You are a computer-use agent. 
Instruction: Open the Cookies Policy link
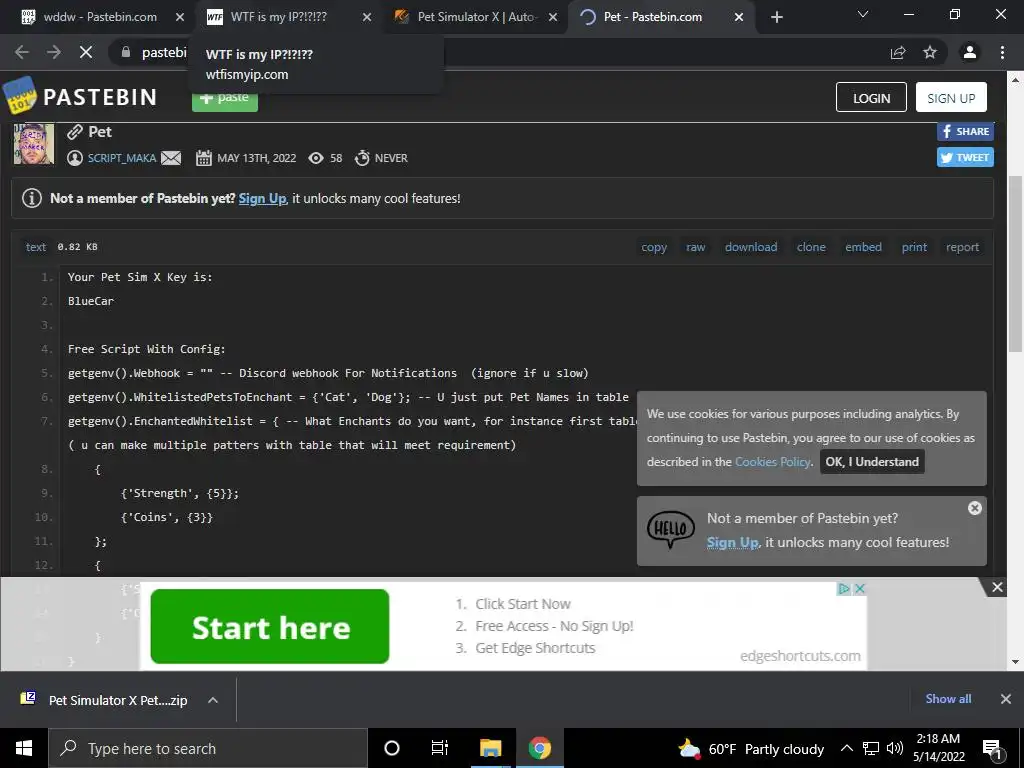(x=773, y=462)
